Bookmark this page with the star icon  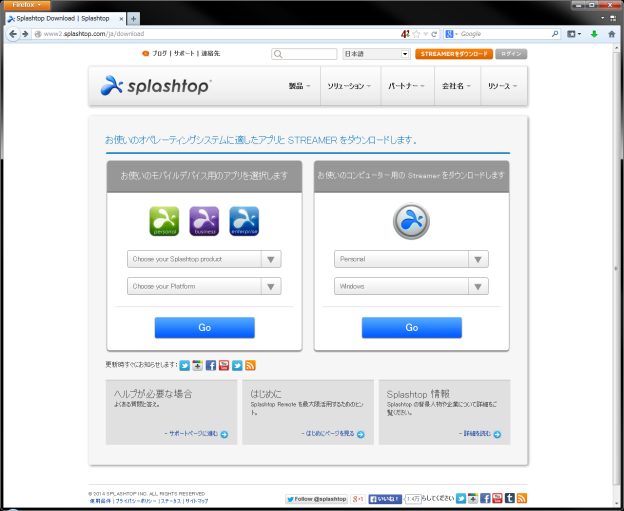pyautogui.click(x=416, y=34)
